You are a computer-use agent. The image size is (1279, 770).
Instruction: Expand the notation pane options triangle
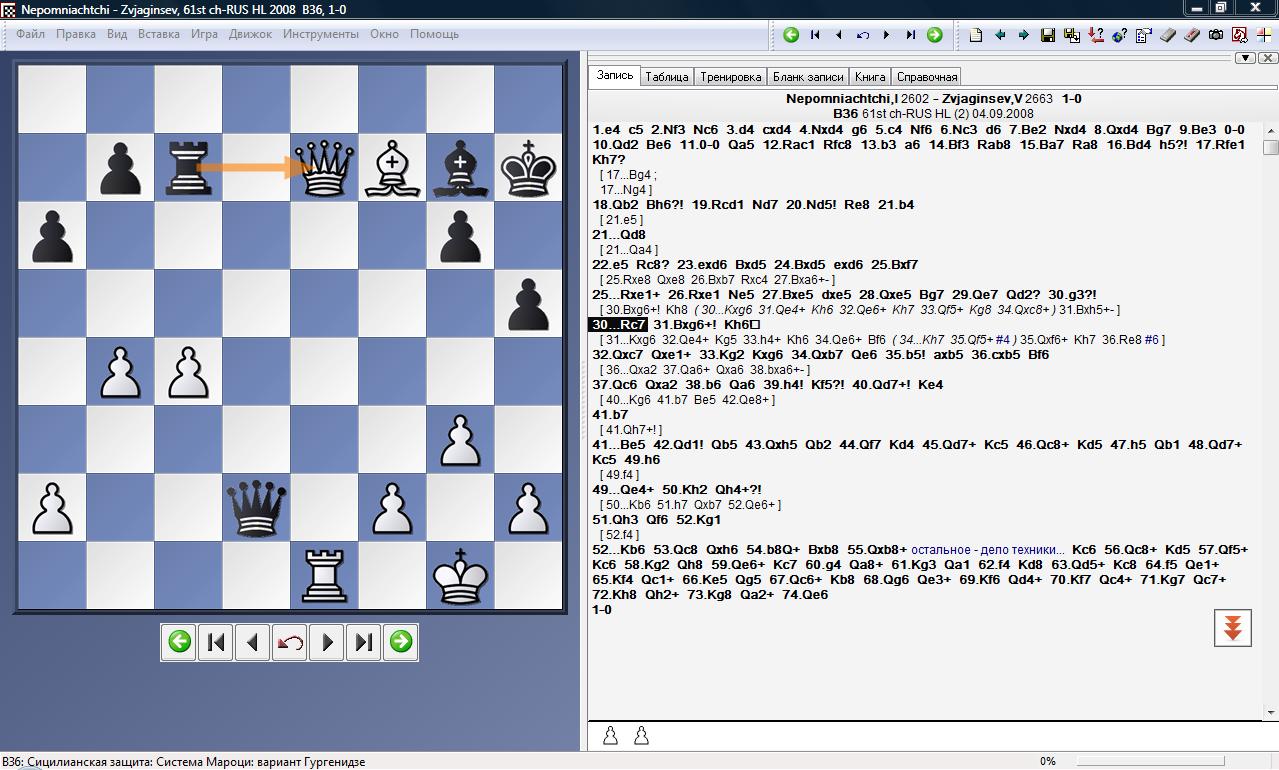point(1245,58)
